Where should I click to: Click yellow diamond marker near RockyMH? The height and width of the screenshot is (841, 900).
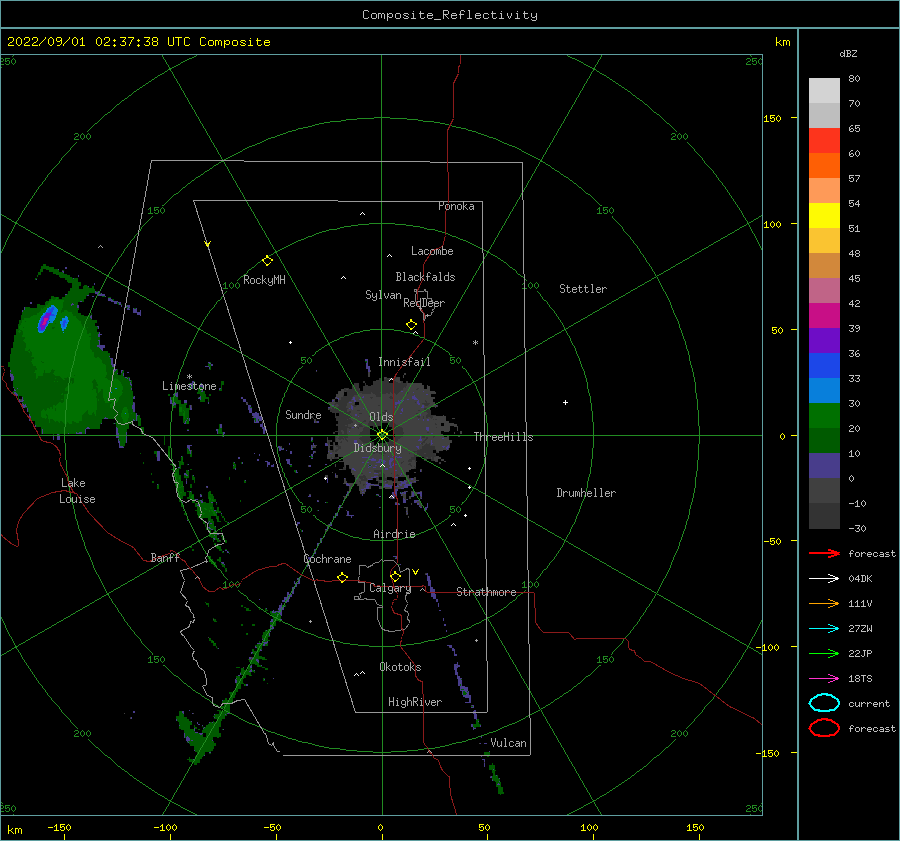267,261
